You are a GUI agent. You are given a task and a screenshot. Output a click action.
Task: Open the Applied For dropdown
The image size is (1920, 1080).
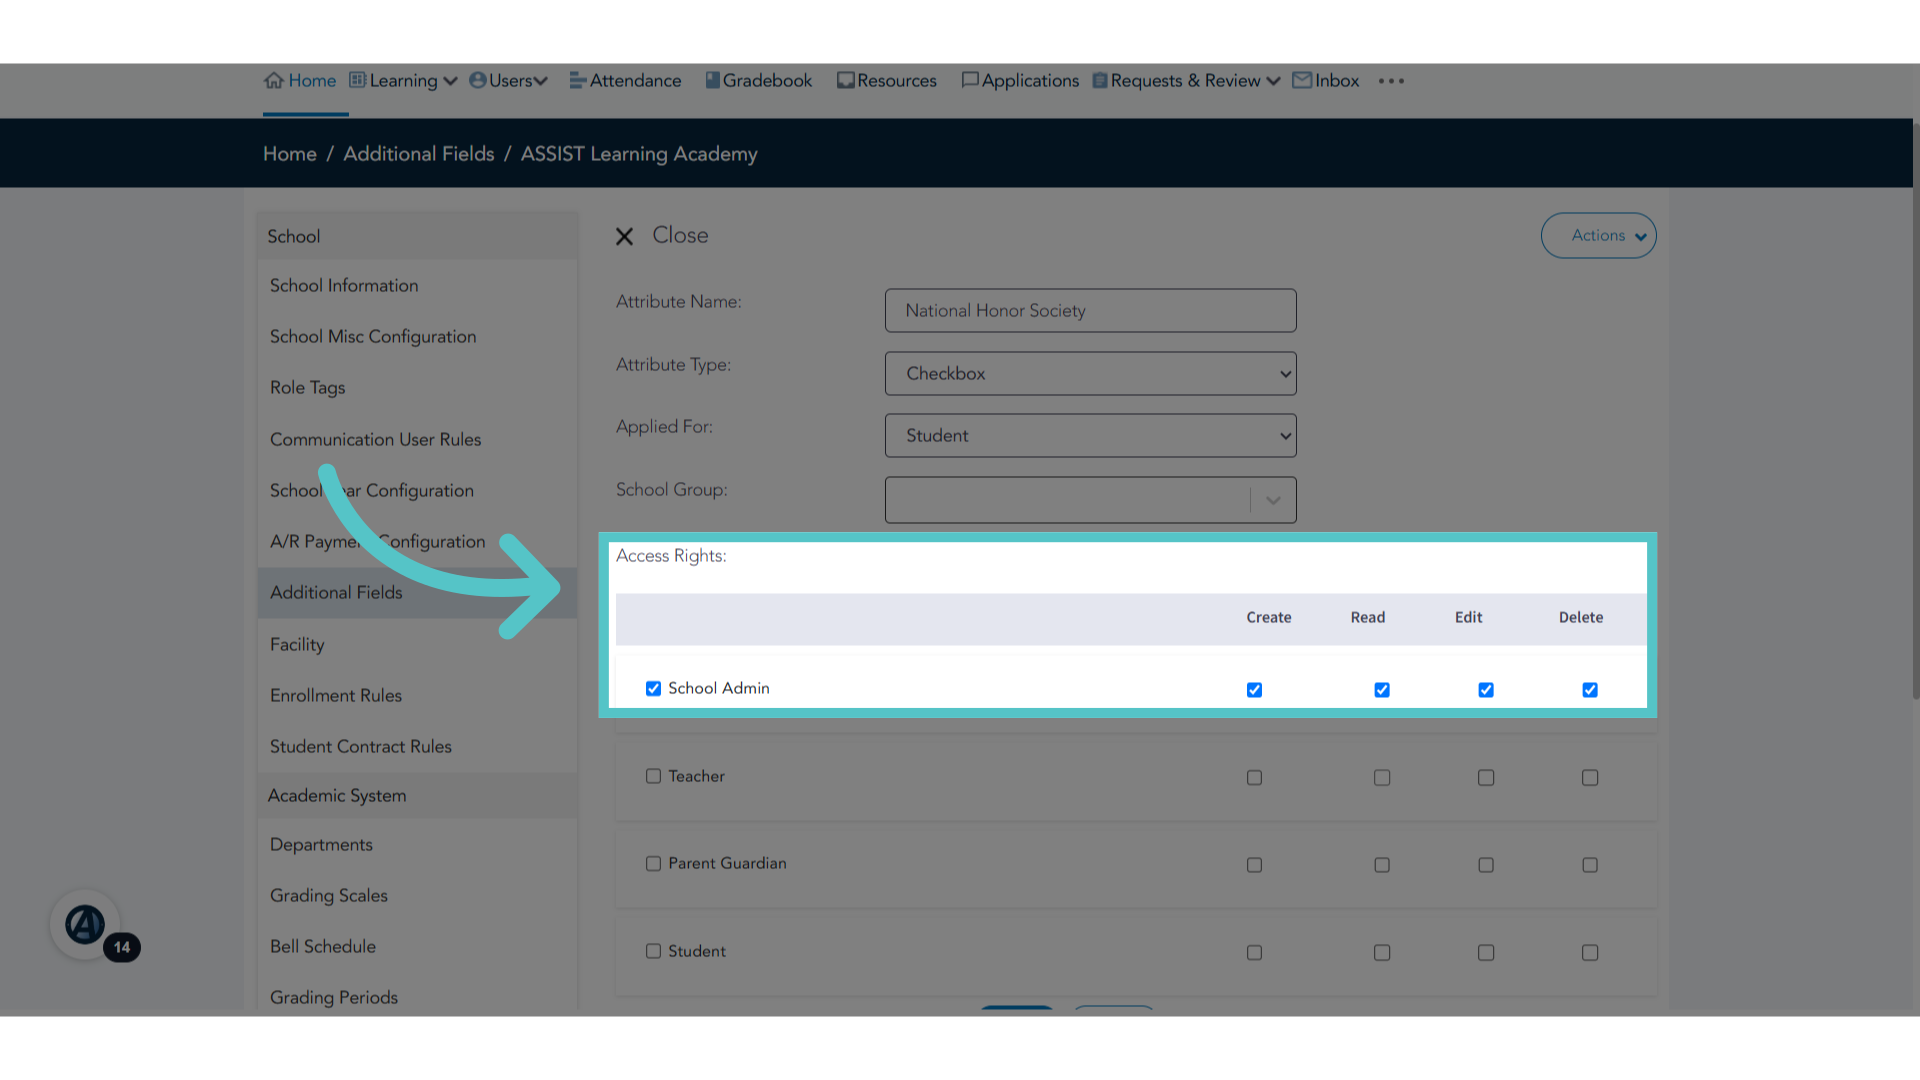coord(1090,436)
